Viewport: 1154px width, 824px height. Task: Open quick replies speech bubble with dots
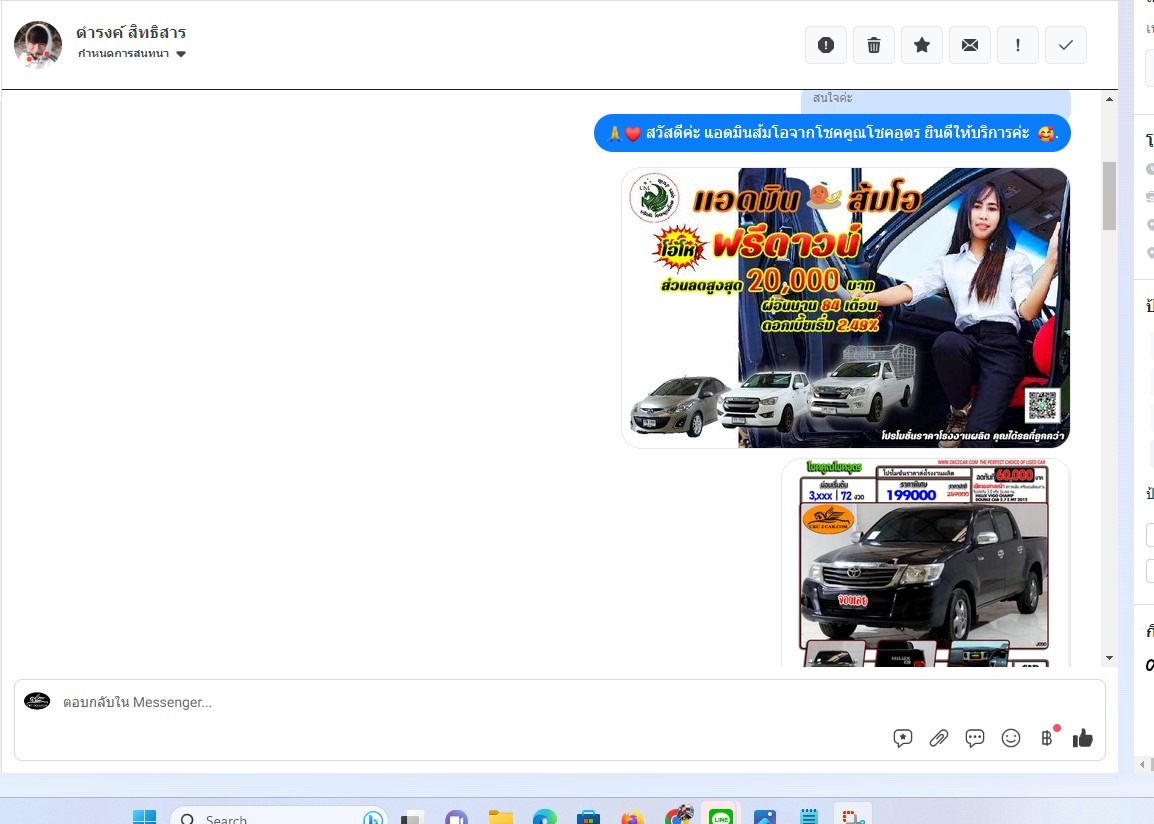(974, 738)
